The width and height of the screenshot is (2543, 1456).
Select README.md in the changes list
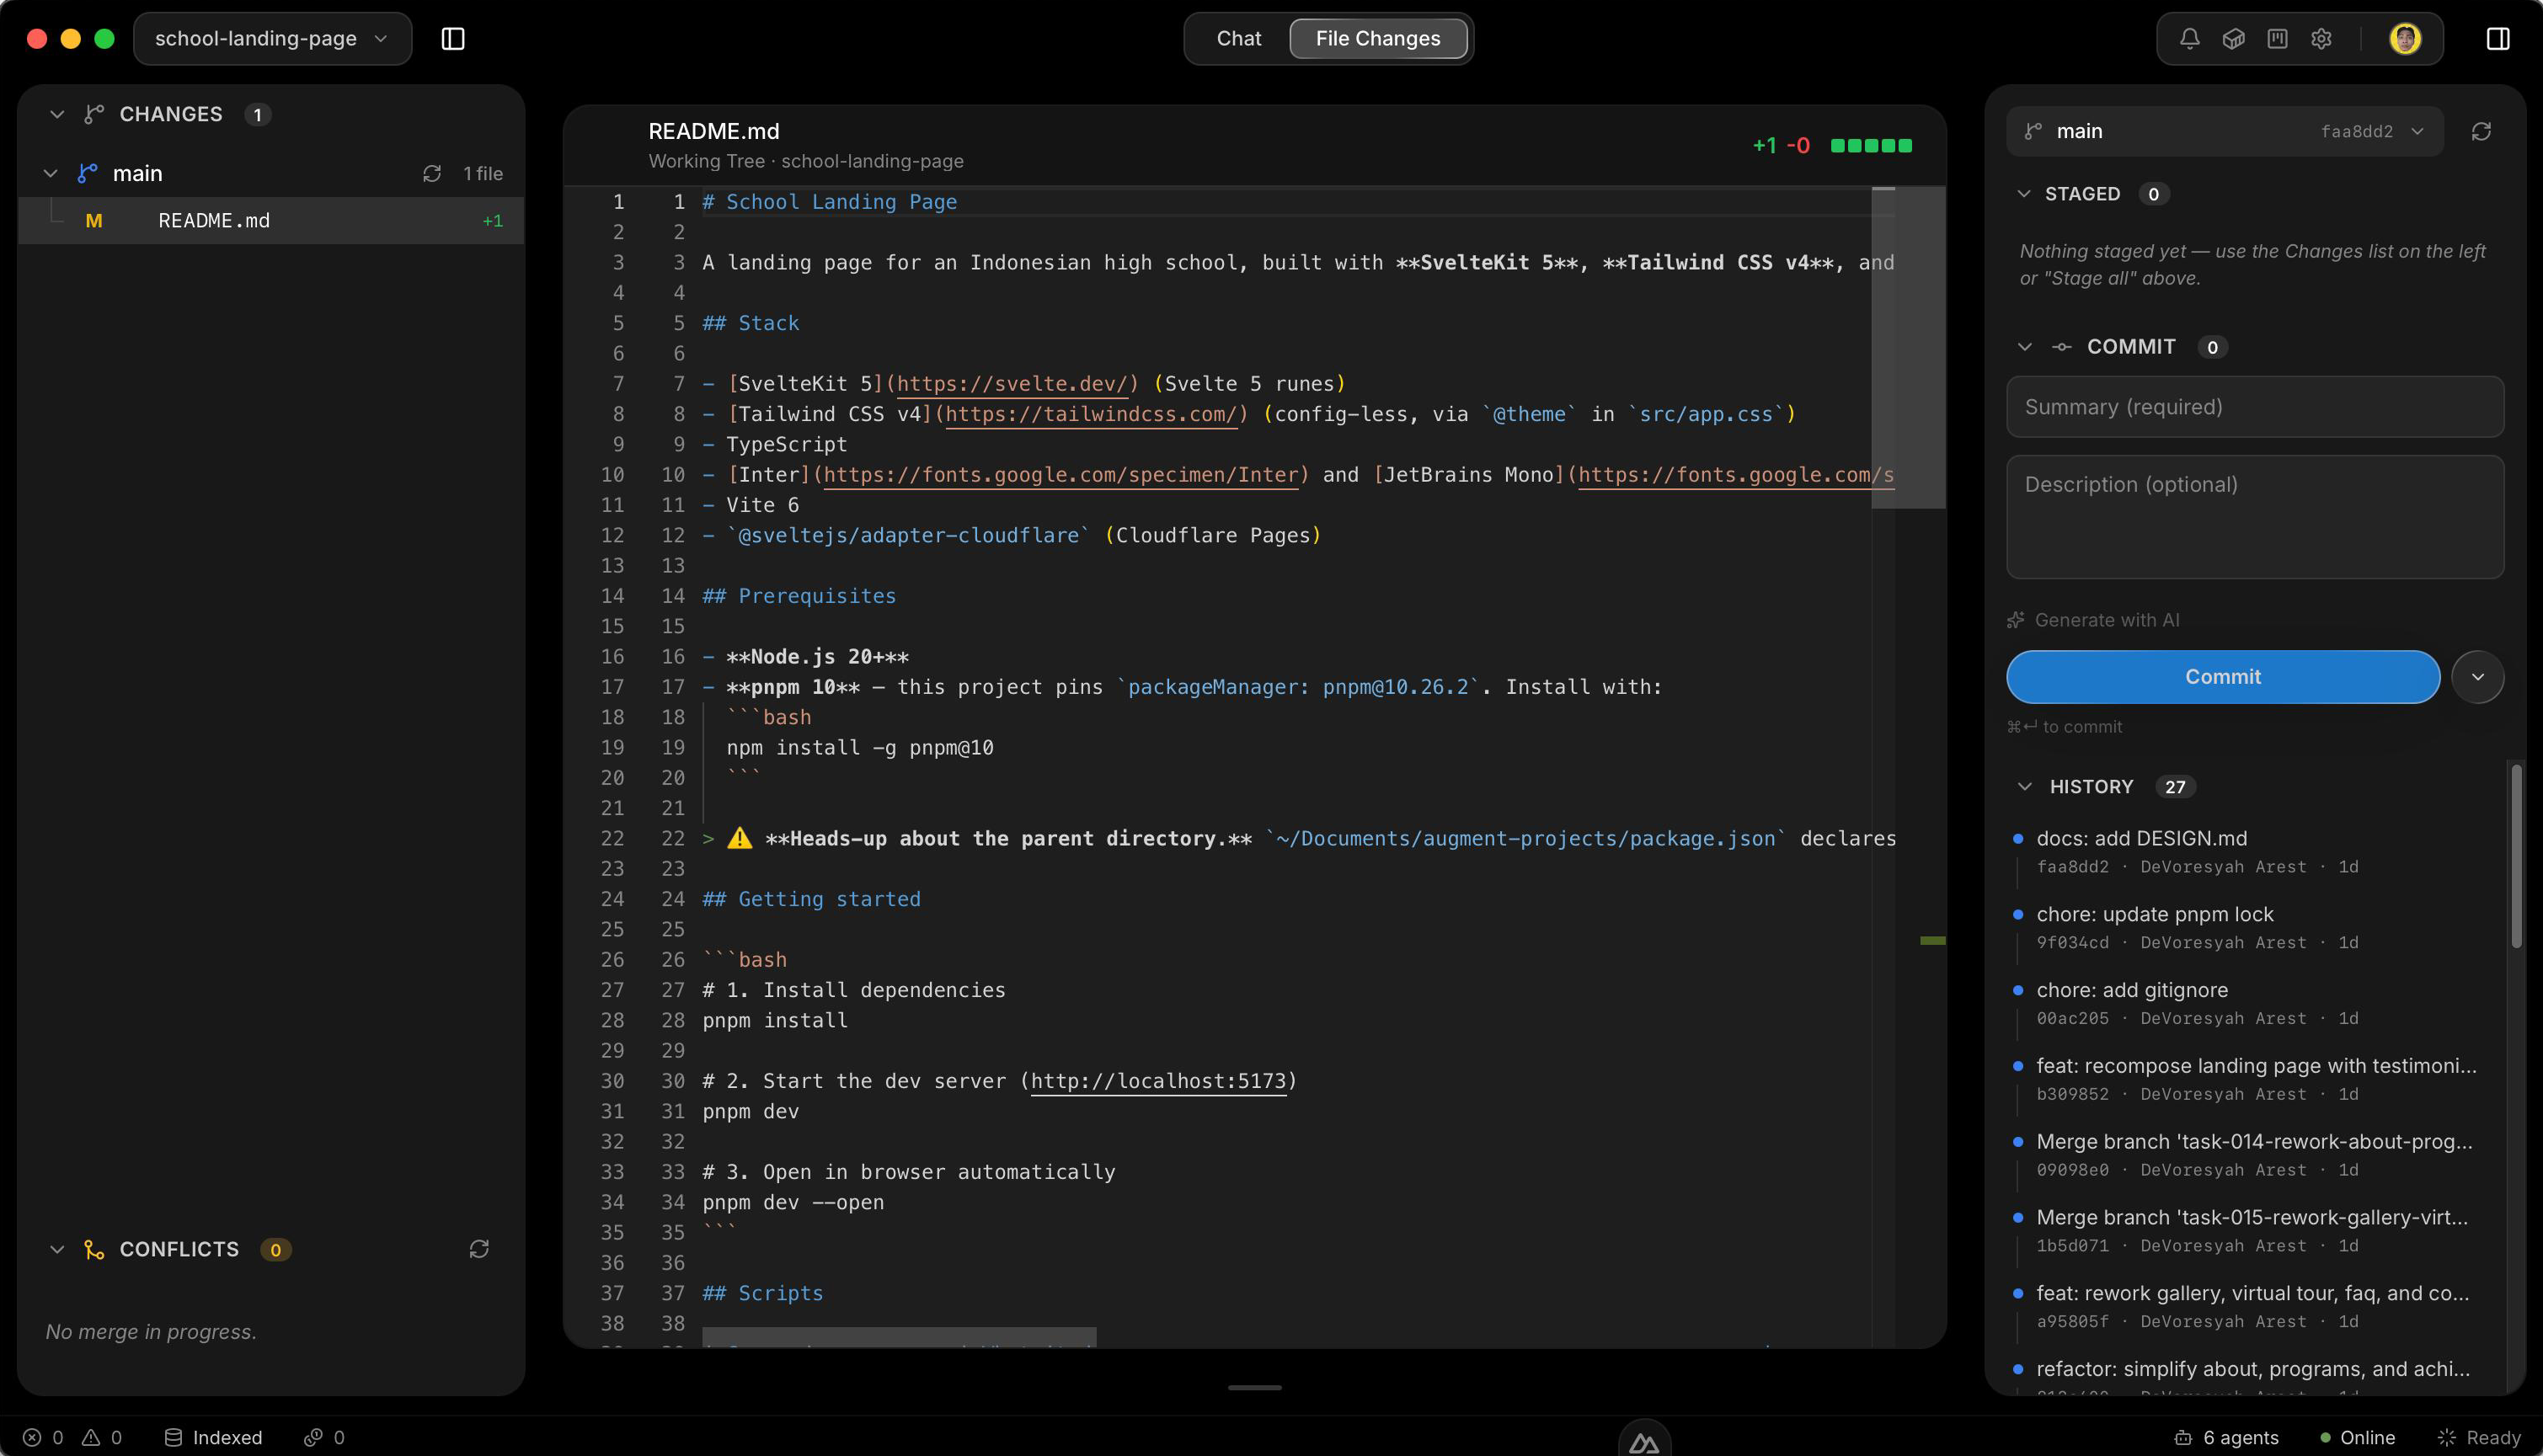(271, 221)
